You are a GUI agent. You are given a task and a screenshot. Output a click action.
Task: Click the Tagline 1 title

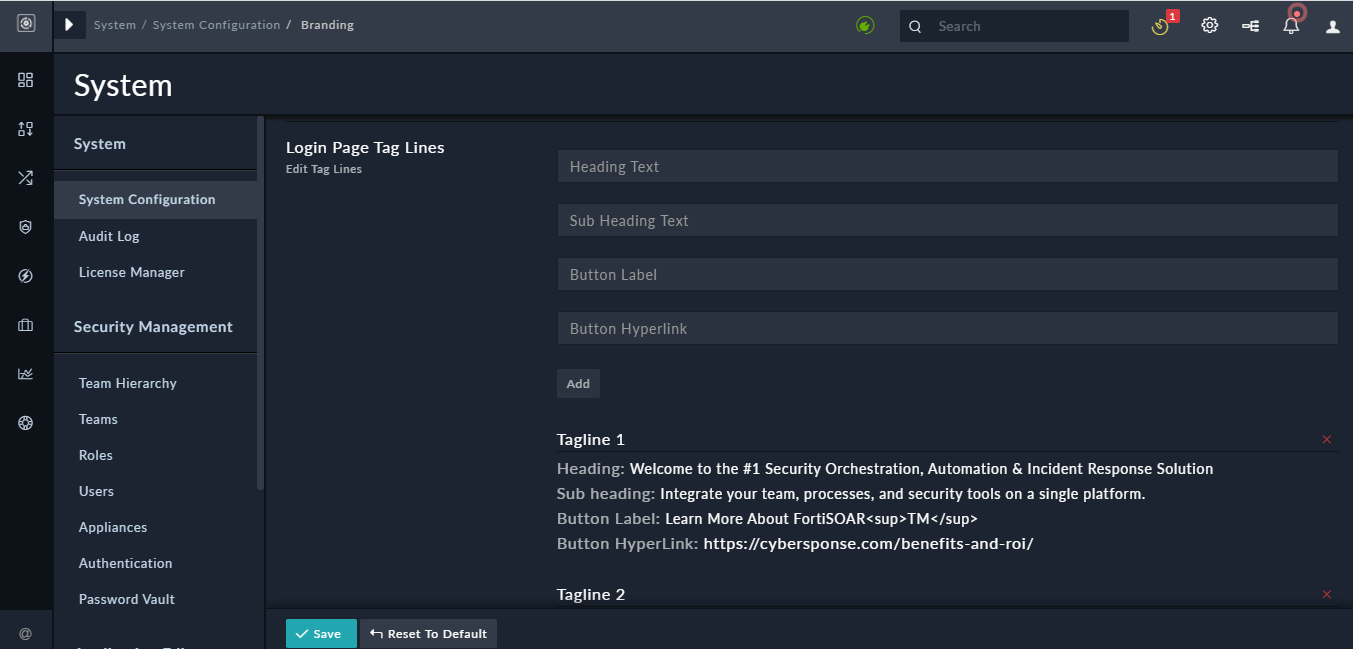tap(591, 439)
